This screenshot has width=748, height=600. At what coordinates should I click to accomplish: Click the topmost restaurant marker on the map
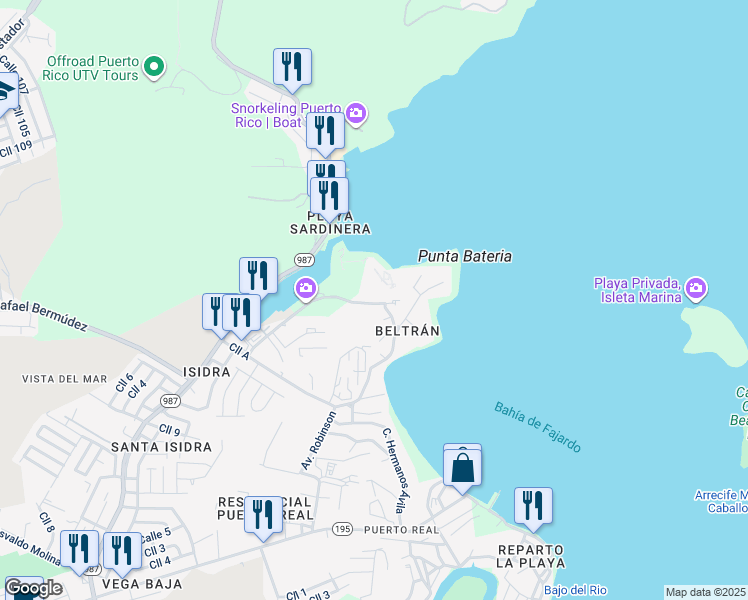292,67
